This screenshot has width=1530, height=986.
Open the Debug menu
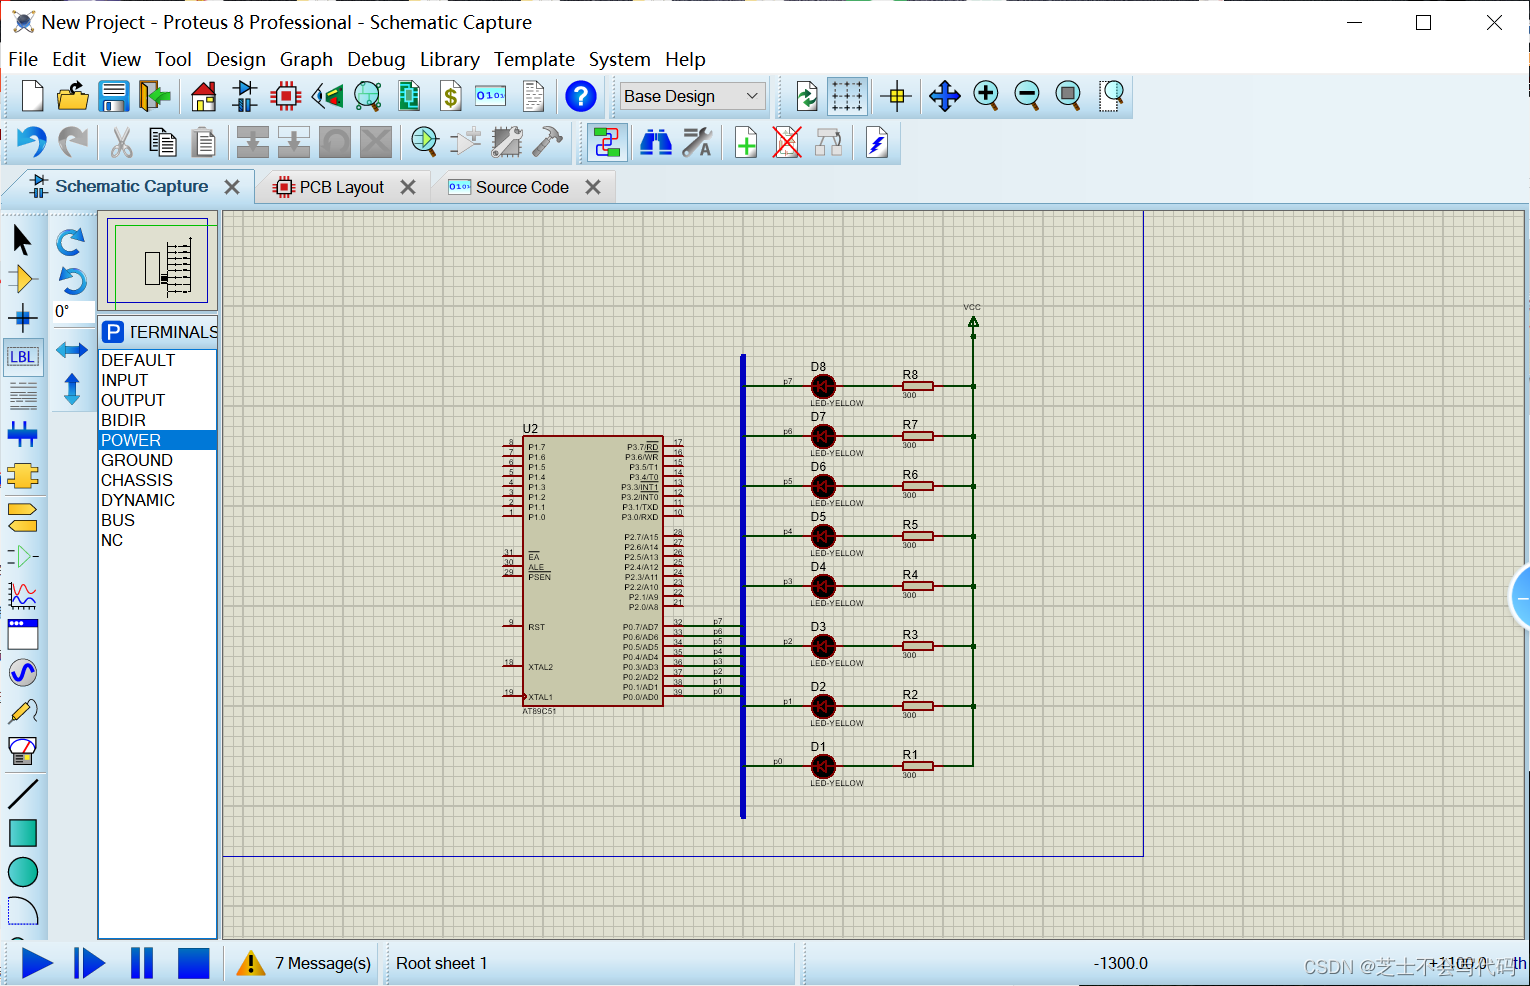click(376, 59)
